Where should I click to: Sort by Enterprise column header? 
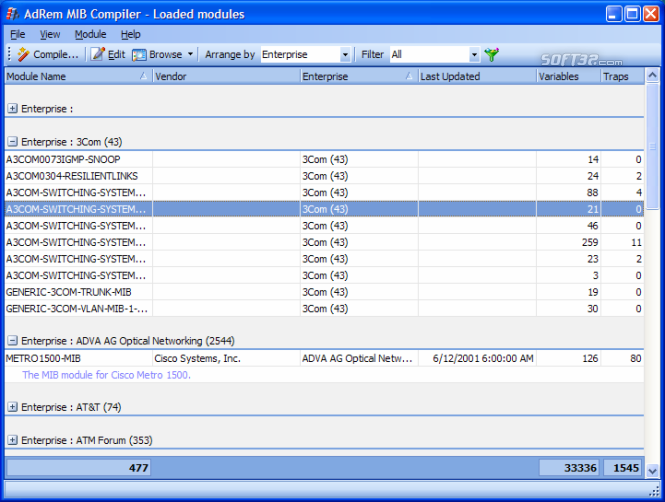[359, 76]
